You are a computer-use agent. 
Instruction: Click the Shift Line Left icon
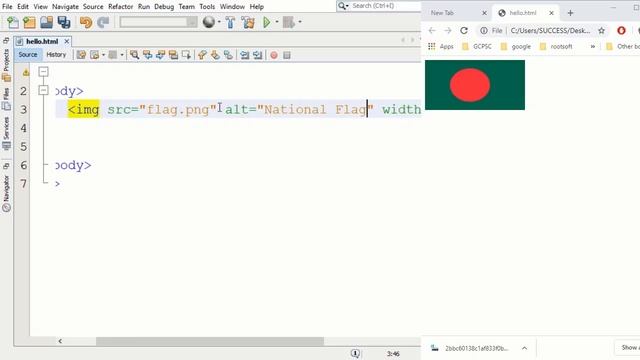(244, 55)
